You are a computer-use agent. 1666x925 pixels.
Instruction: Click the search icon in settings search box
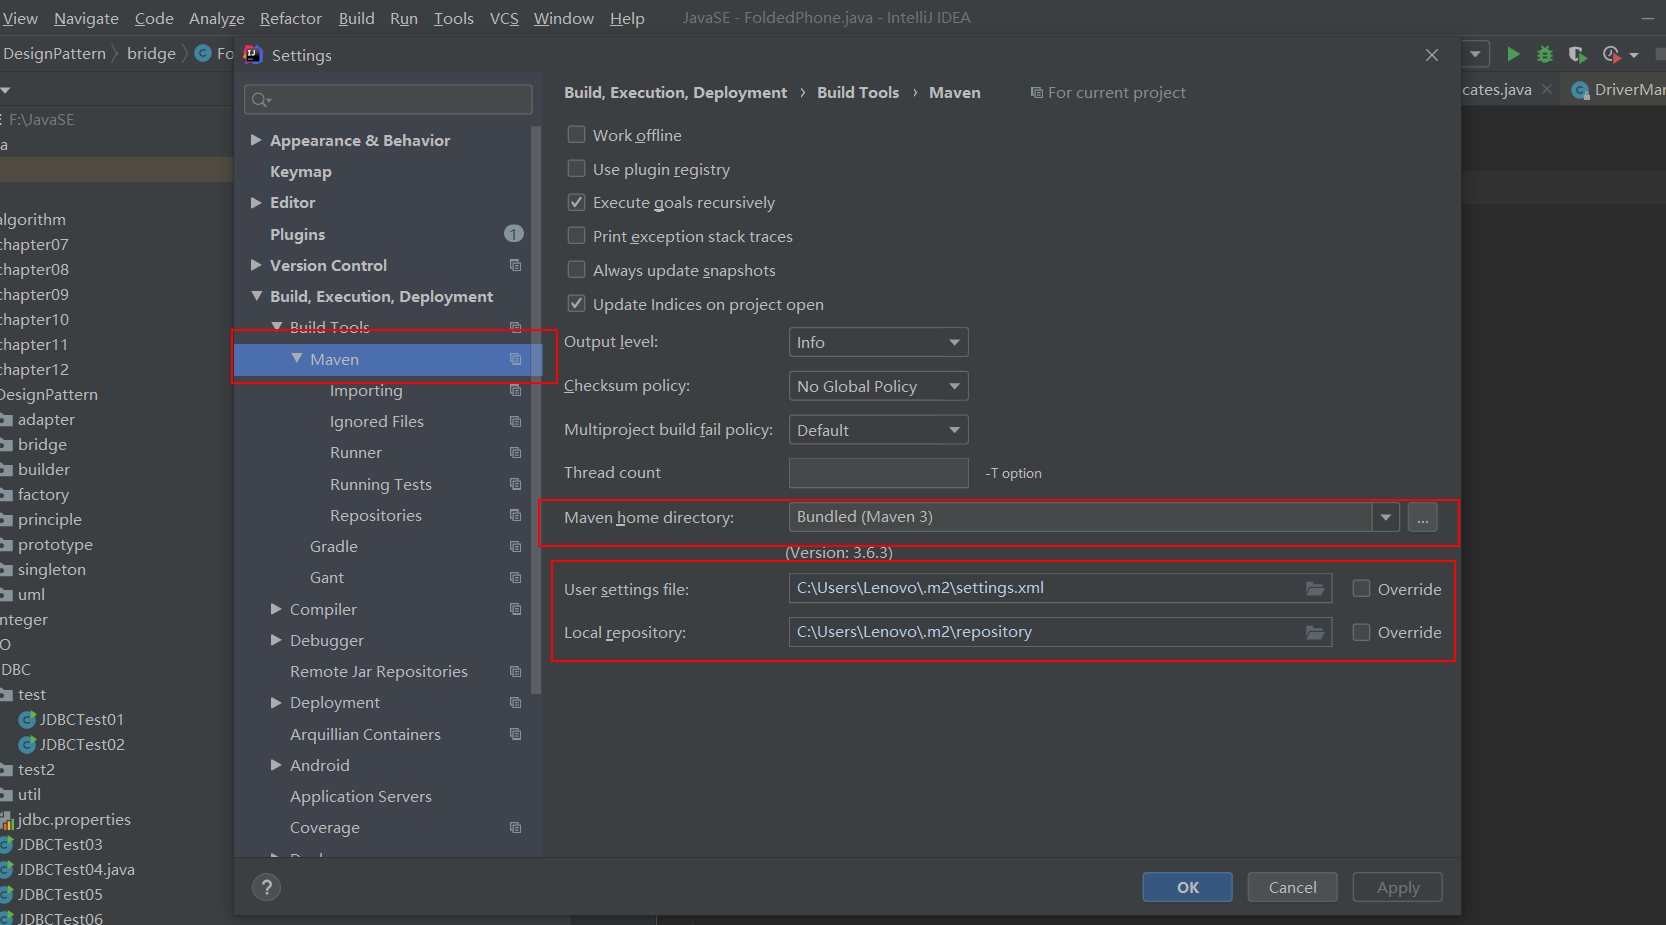point(261,99)
